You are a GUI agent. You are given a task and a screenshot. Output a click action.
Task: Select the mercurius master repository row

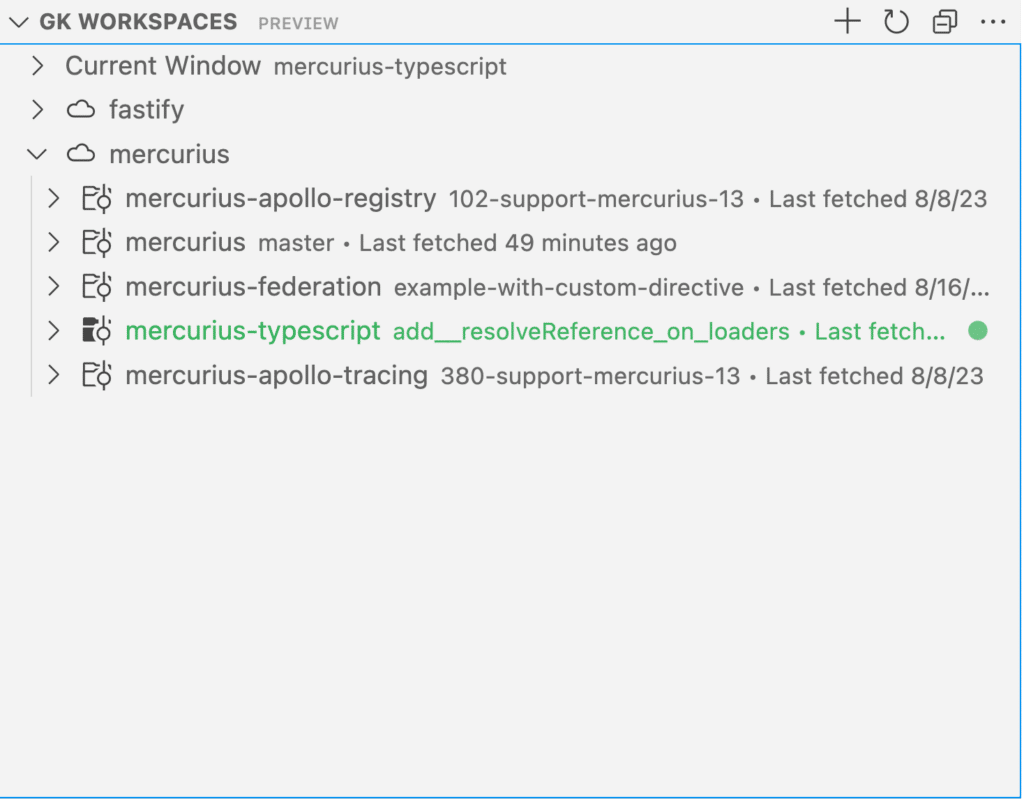(x=185, y=243)
